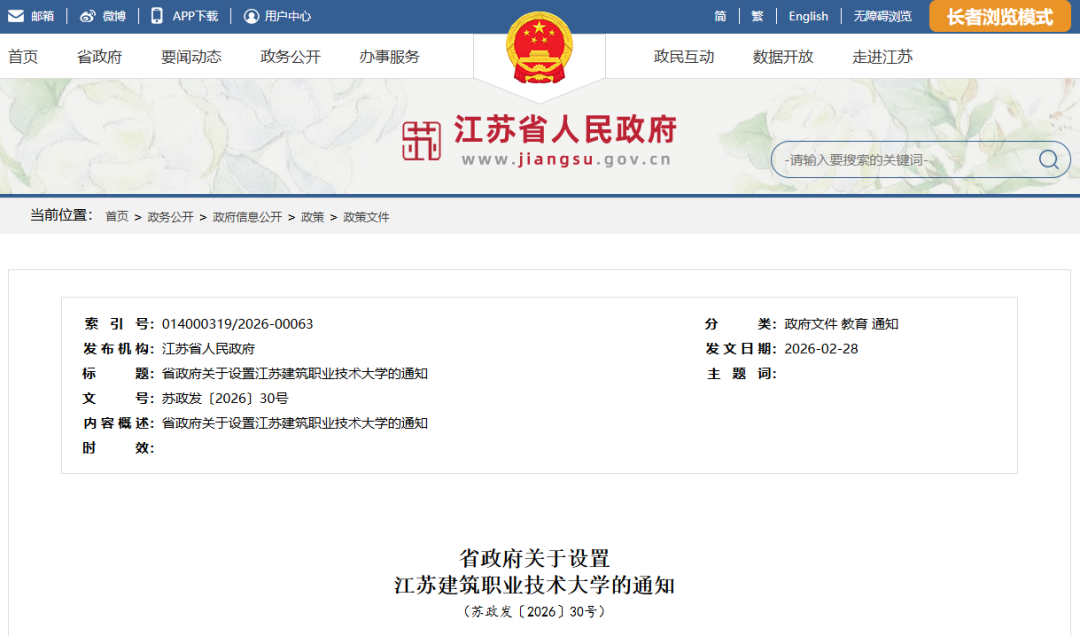1080x636 pixels.
Task: Enable 长者浏览模式 senior browsing mode
Action: (999, 17)
